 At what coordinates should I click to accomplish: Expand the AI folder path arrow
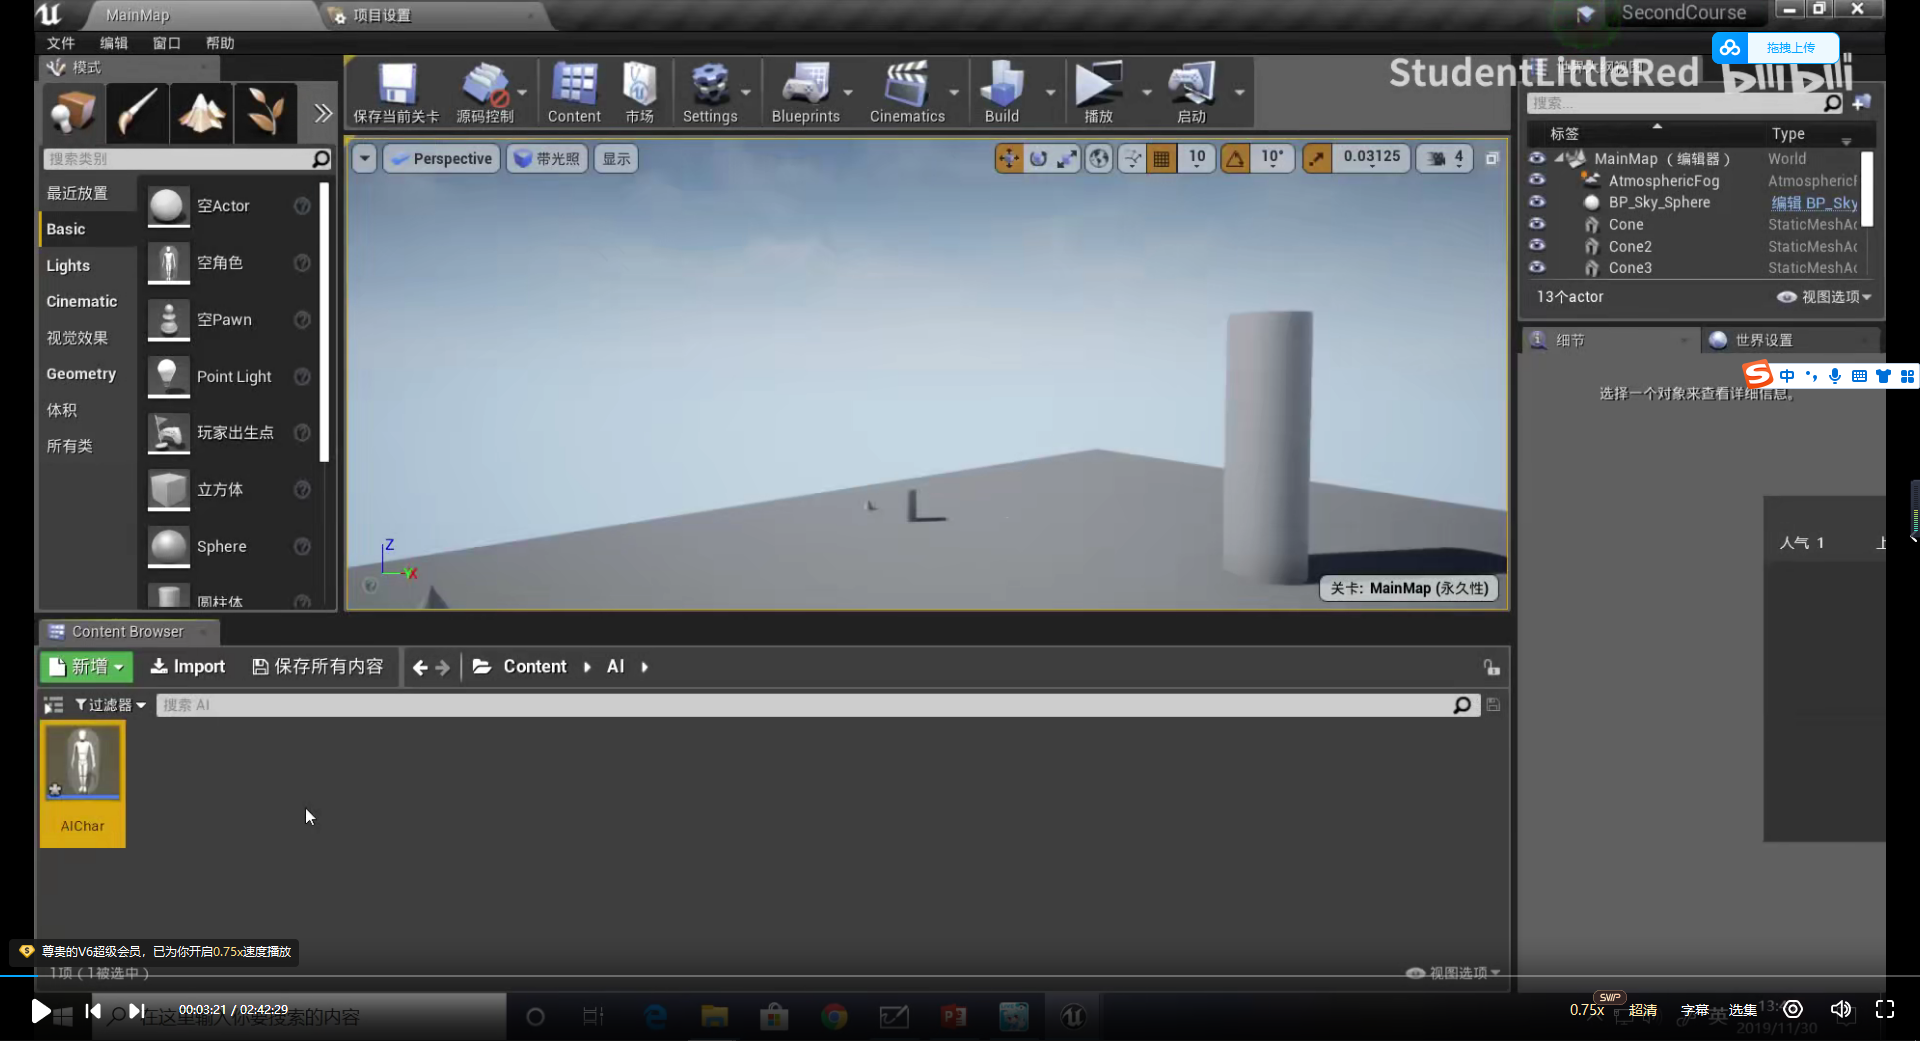point(645,667)
